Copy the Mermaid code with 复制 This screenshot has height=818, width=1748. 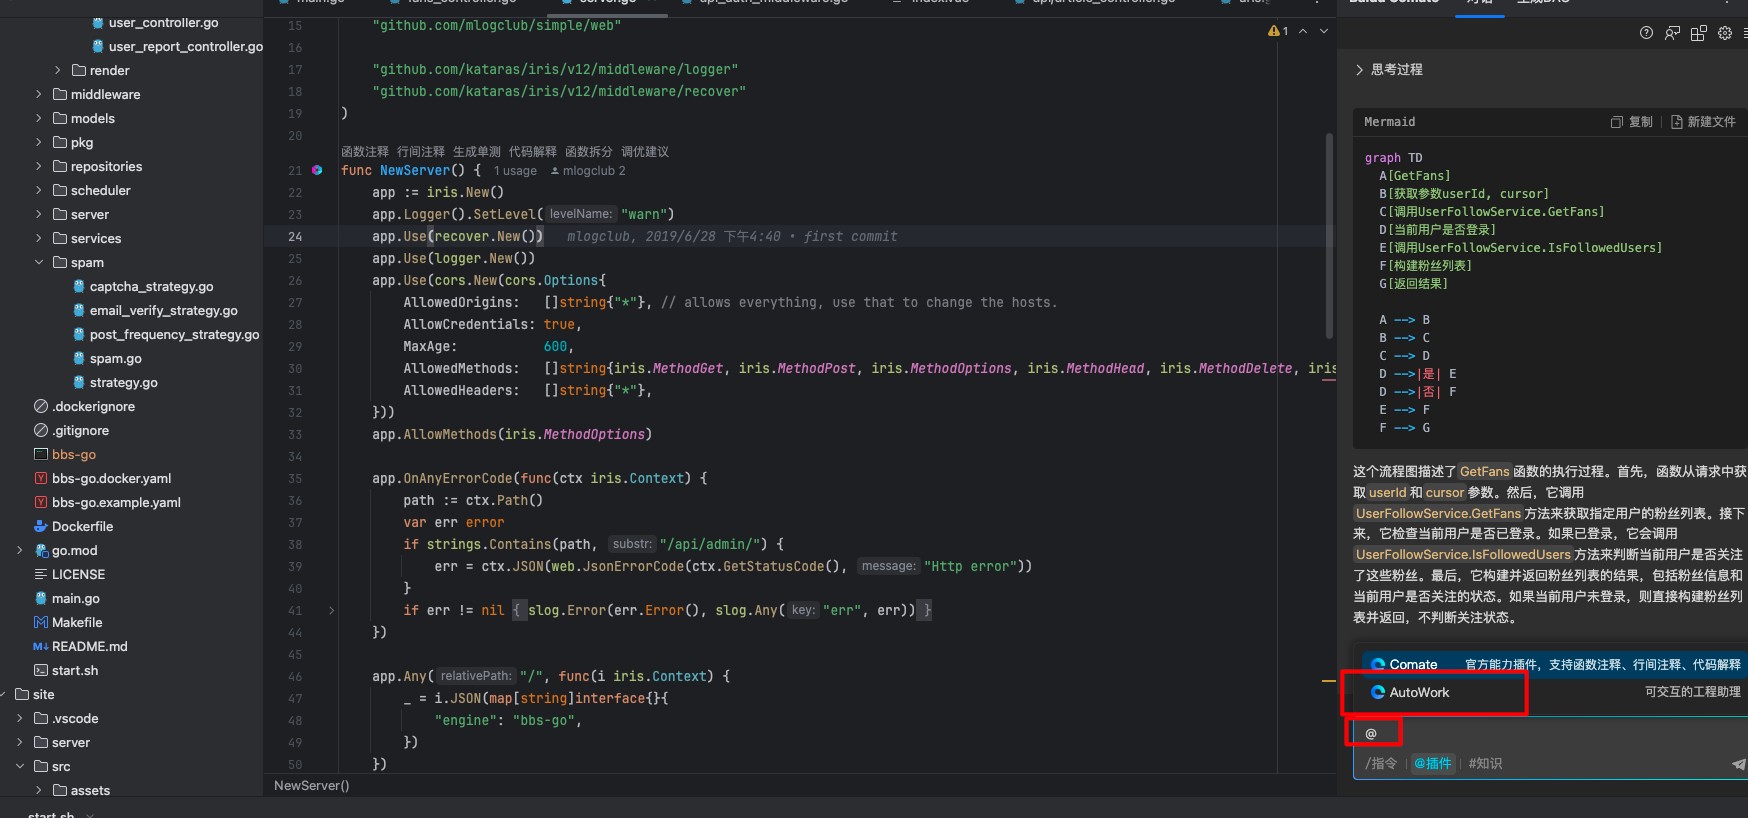coord(1631,122)
